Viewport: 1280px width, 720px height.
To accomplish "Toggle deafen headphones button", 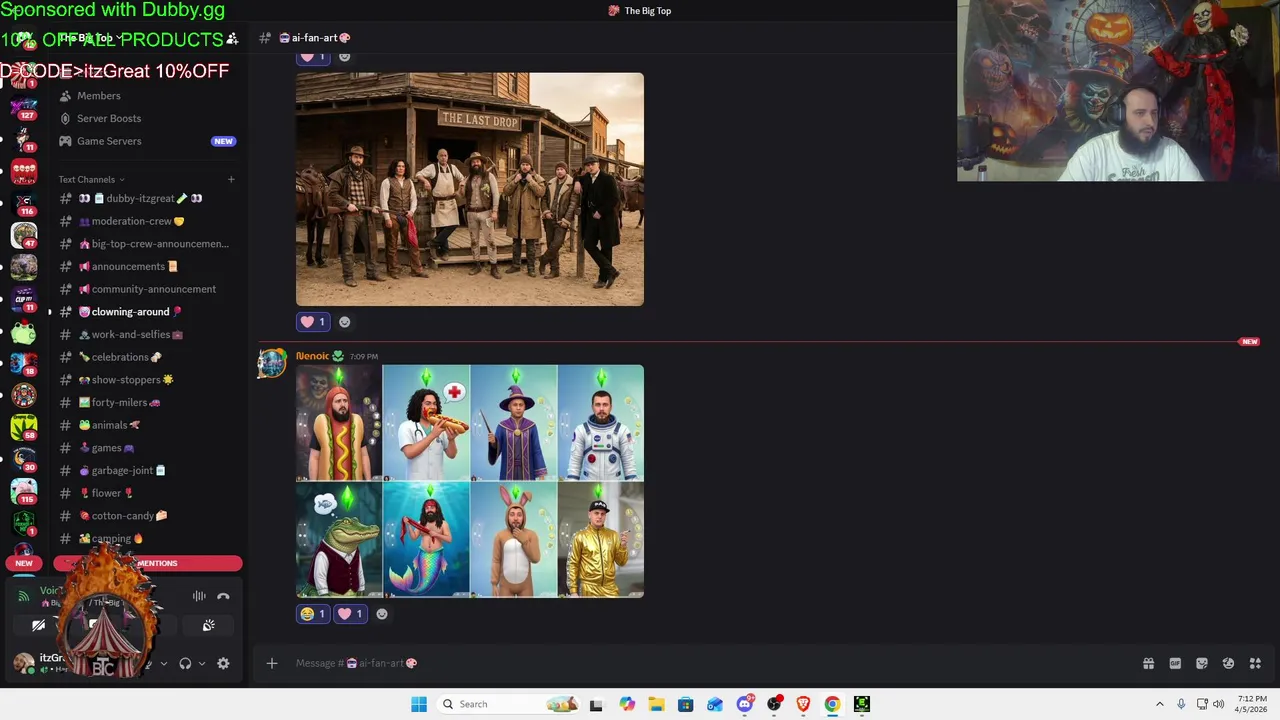I will (x=185, y=663).
